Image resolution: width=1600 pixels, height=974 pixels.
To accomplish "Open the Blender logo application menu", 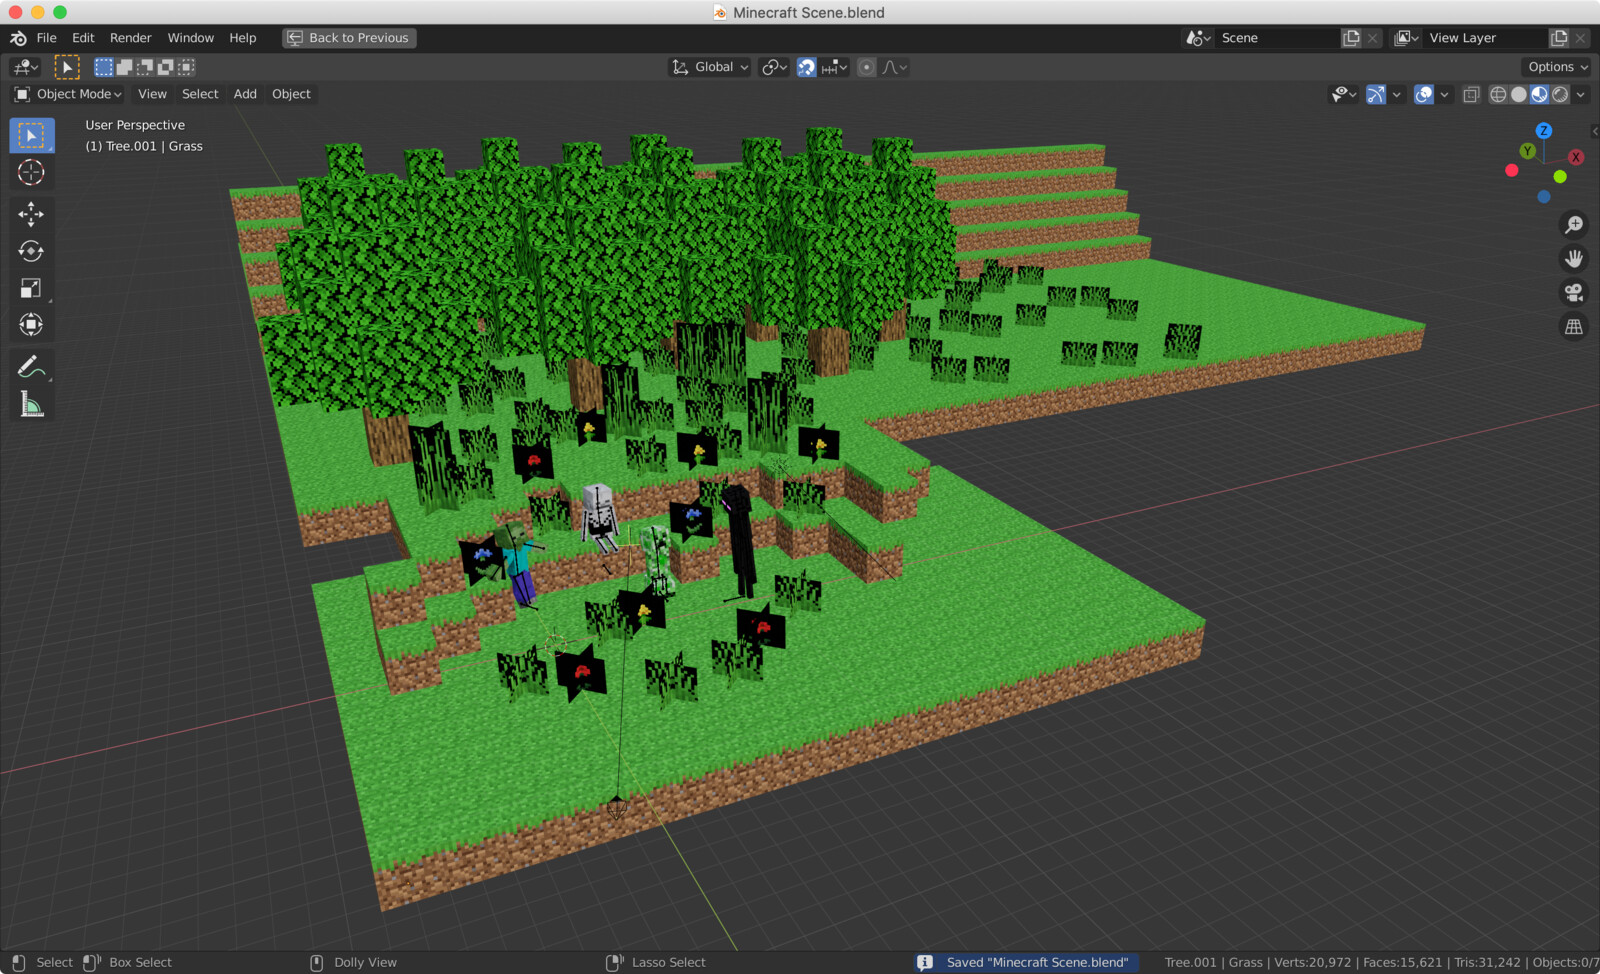I will tap(18, 38).
